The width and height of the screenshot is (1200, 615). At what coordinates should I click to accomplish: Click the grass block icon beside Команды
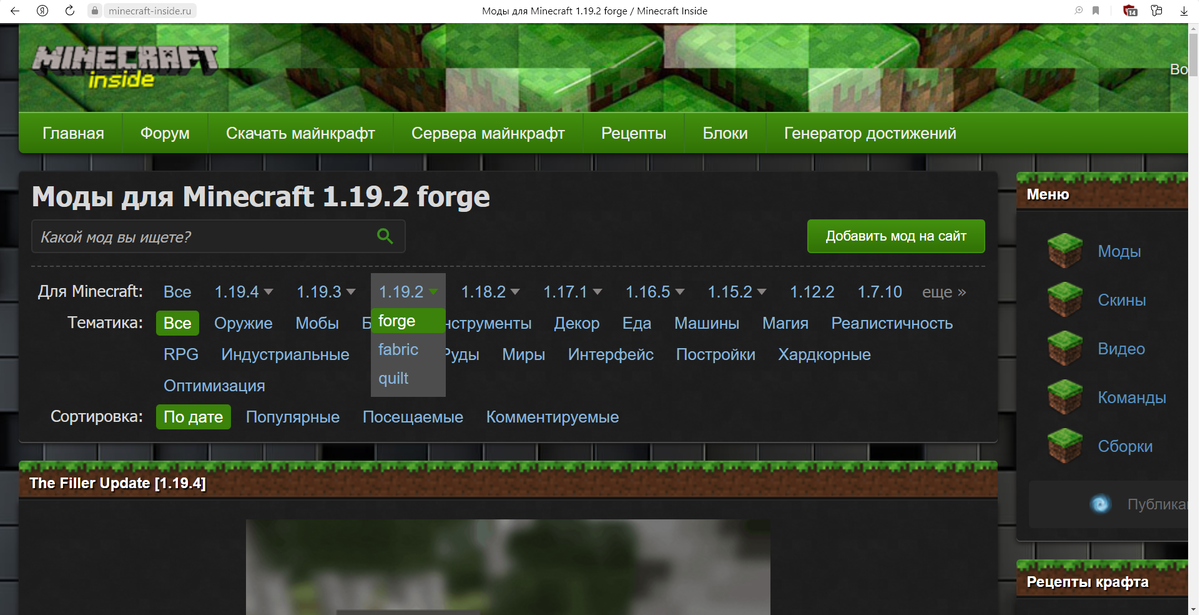tap(1066, 397)
